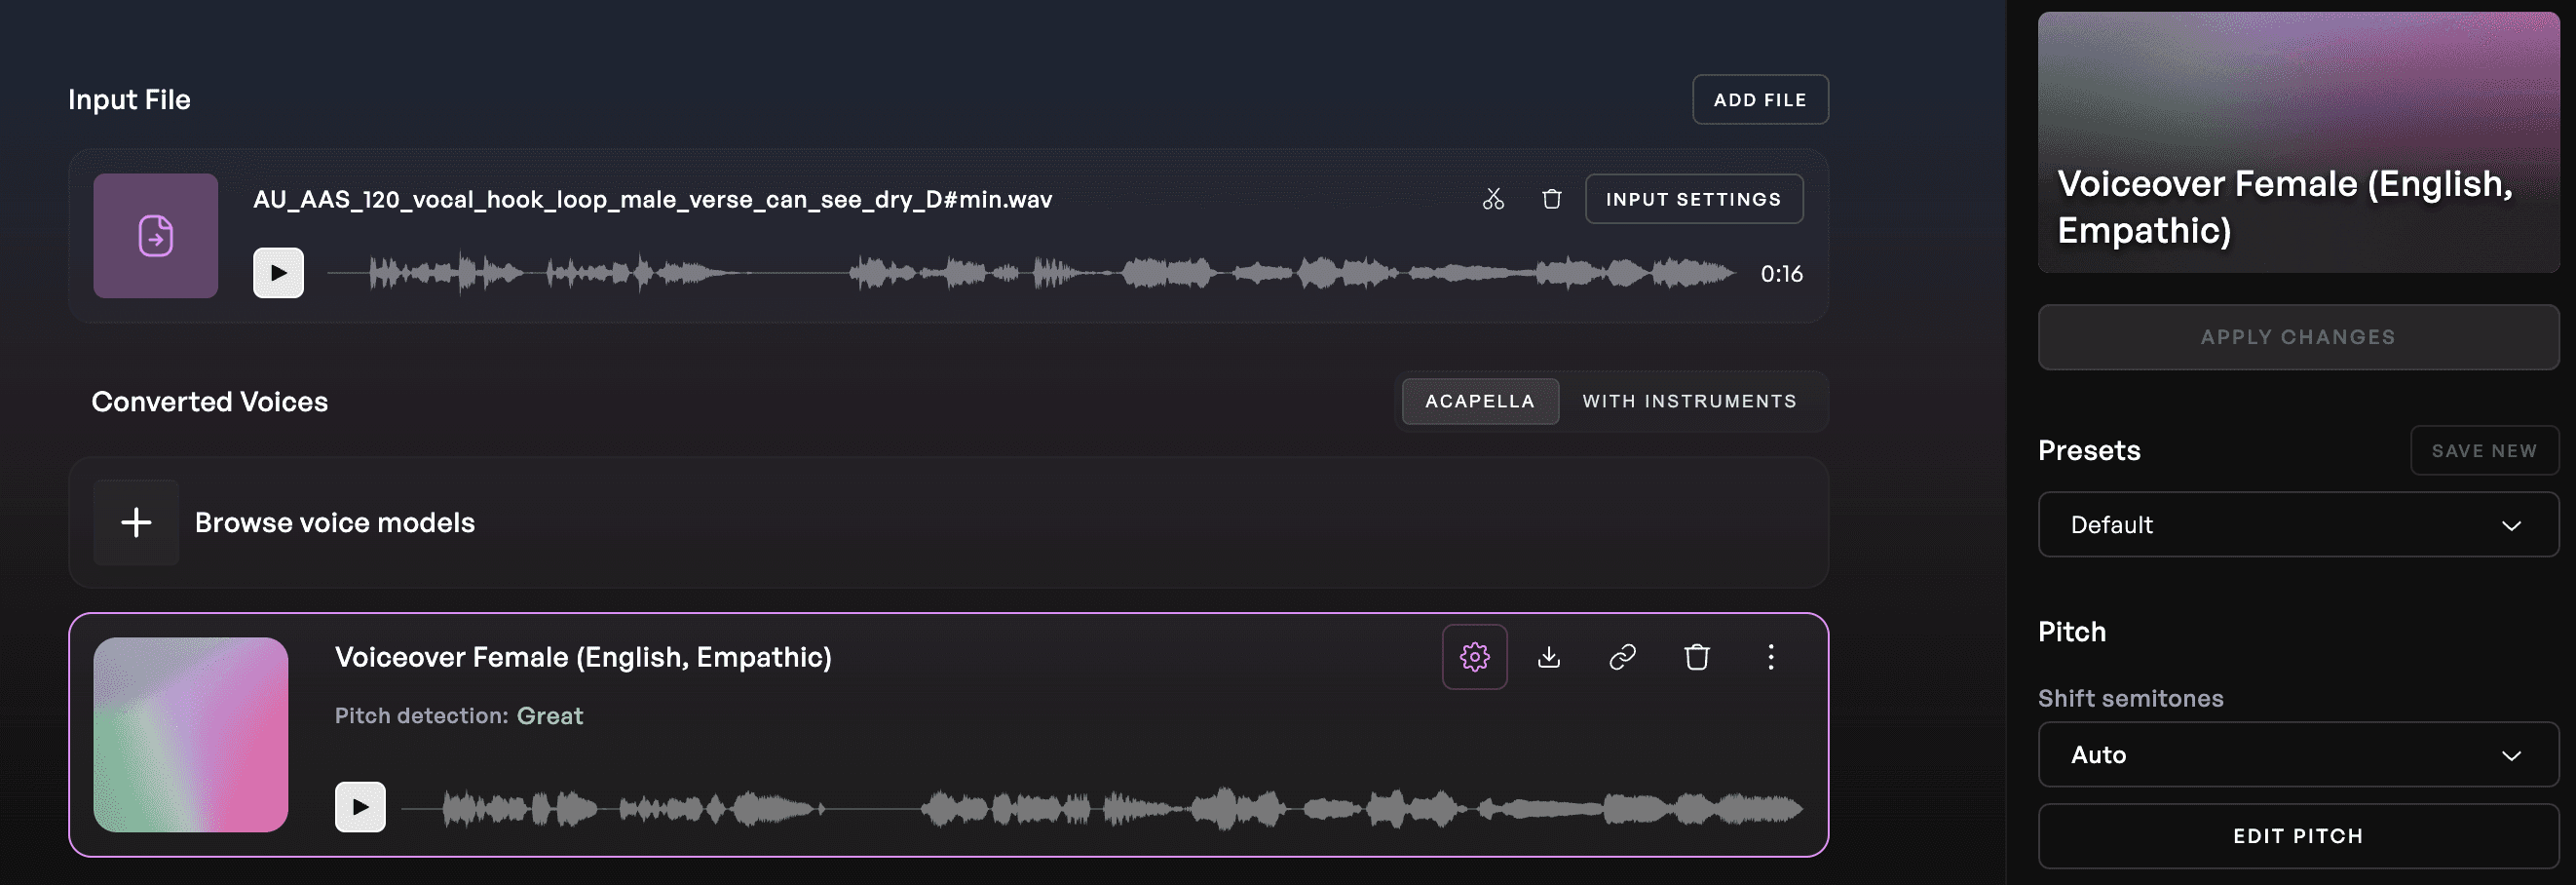Click the purple input file icon tile

pos(156,236)
